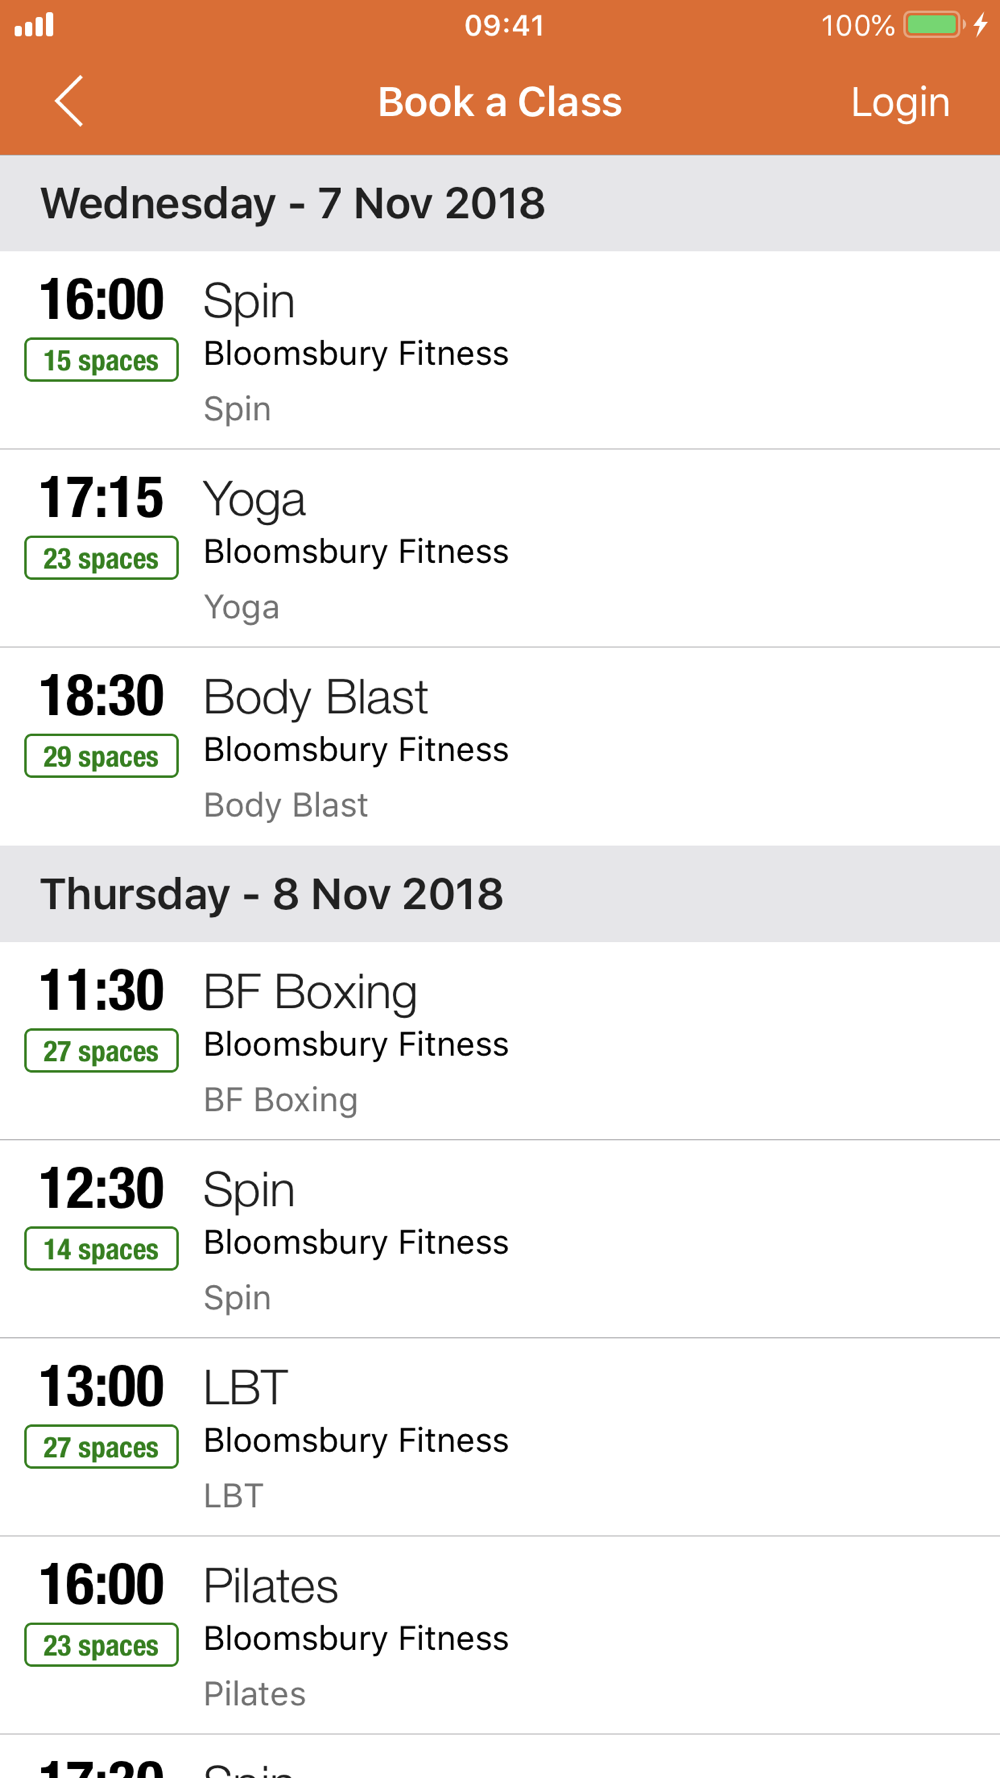Tap the 09:41 clock in status bar

click(504, 25)
